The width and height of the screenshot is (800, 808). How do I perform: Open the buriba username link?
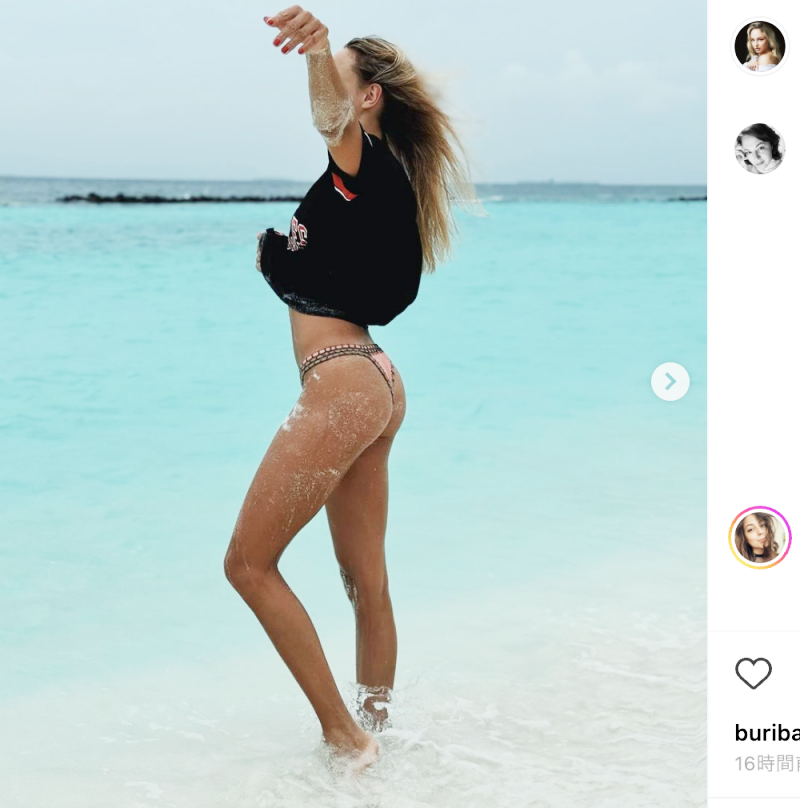pyautogui.click(x=767, y=732)
